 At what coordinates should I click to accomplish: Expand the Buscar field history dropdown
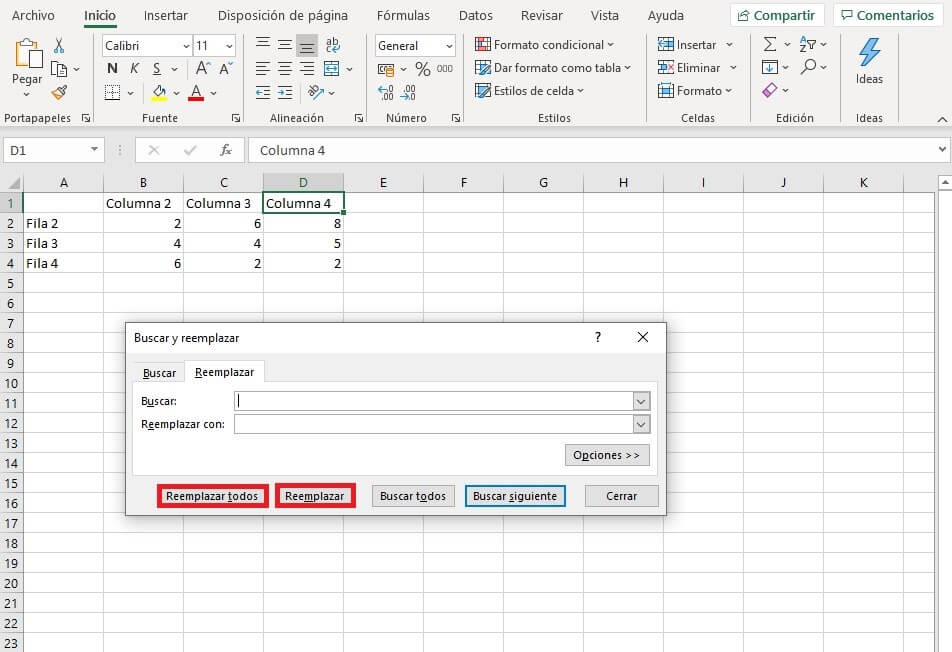point(641,401)
